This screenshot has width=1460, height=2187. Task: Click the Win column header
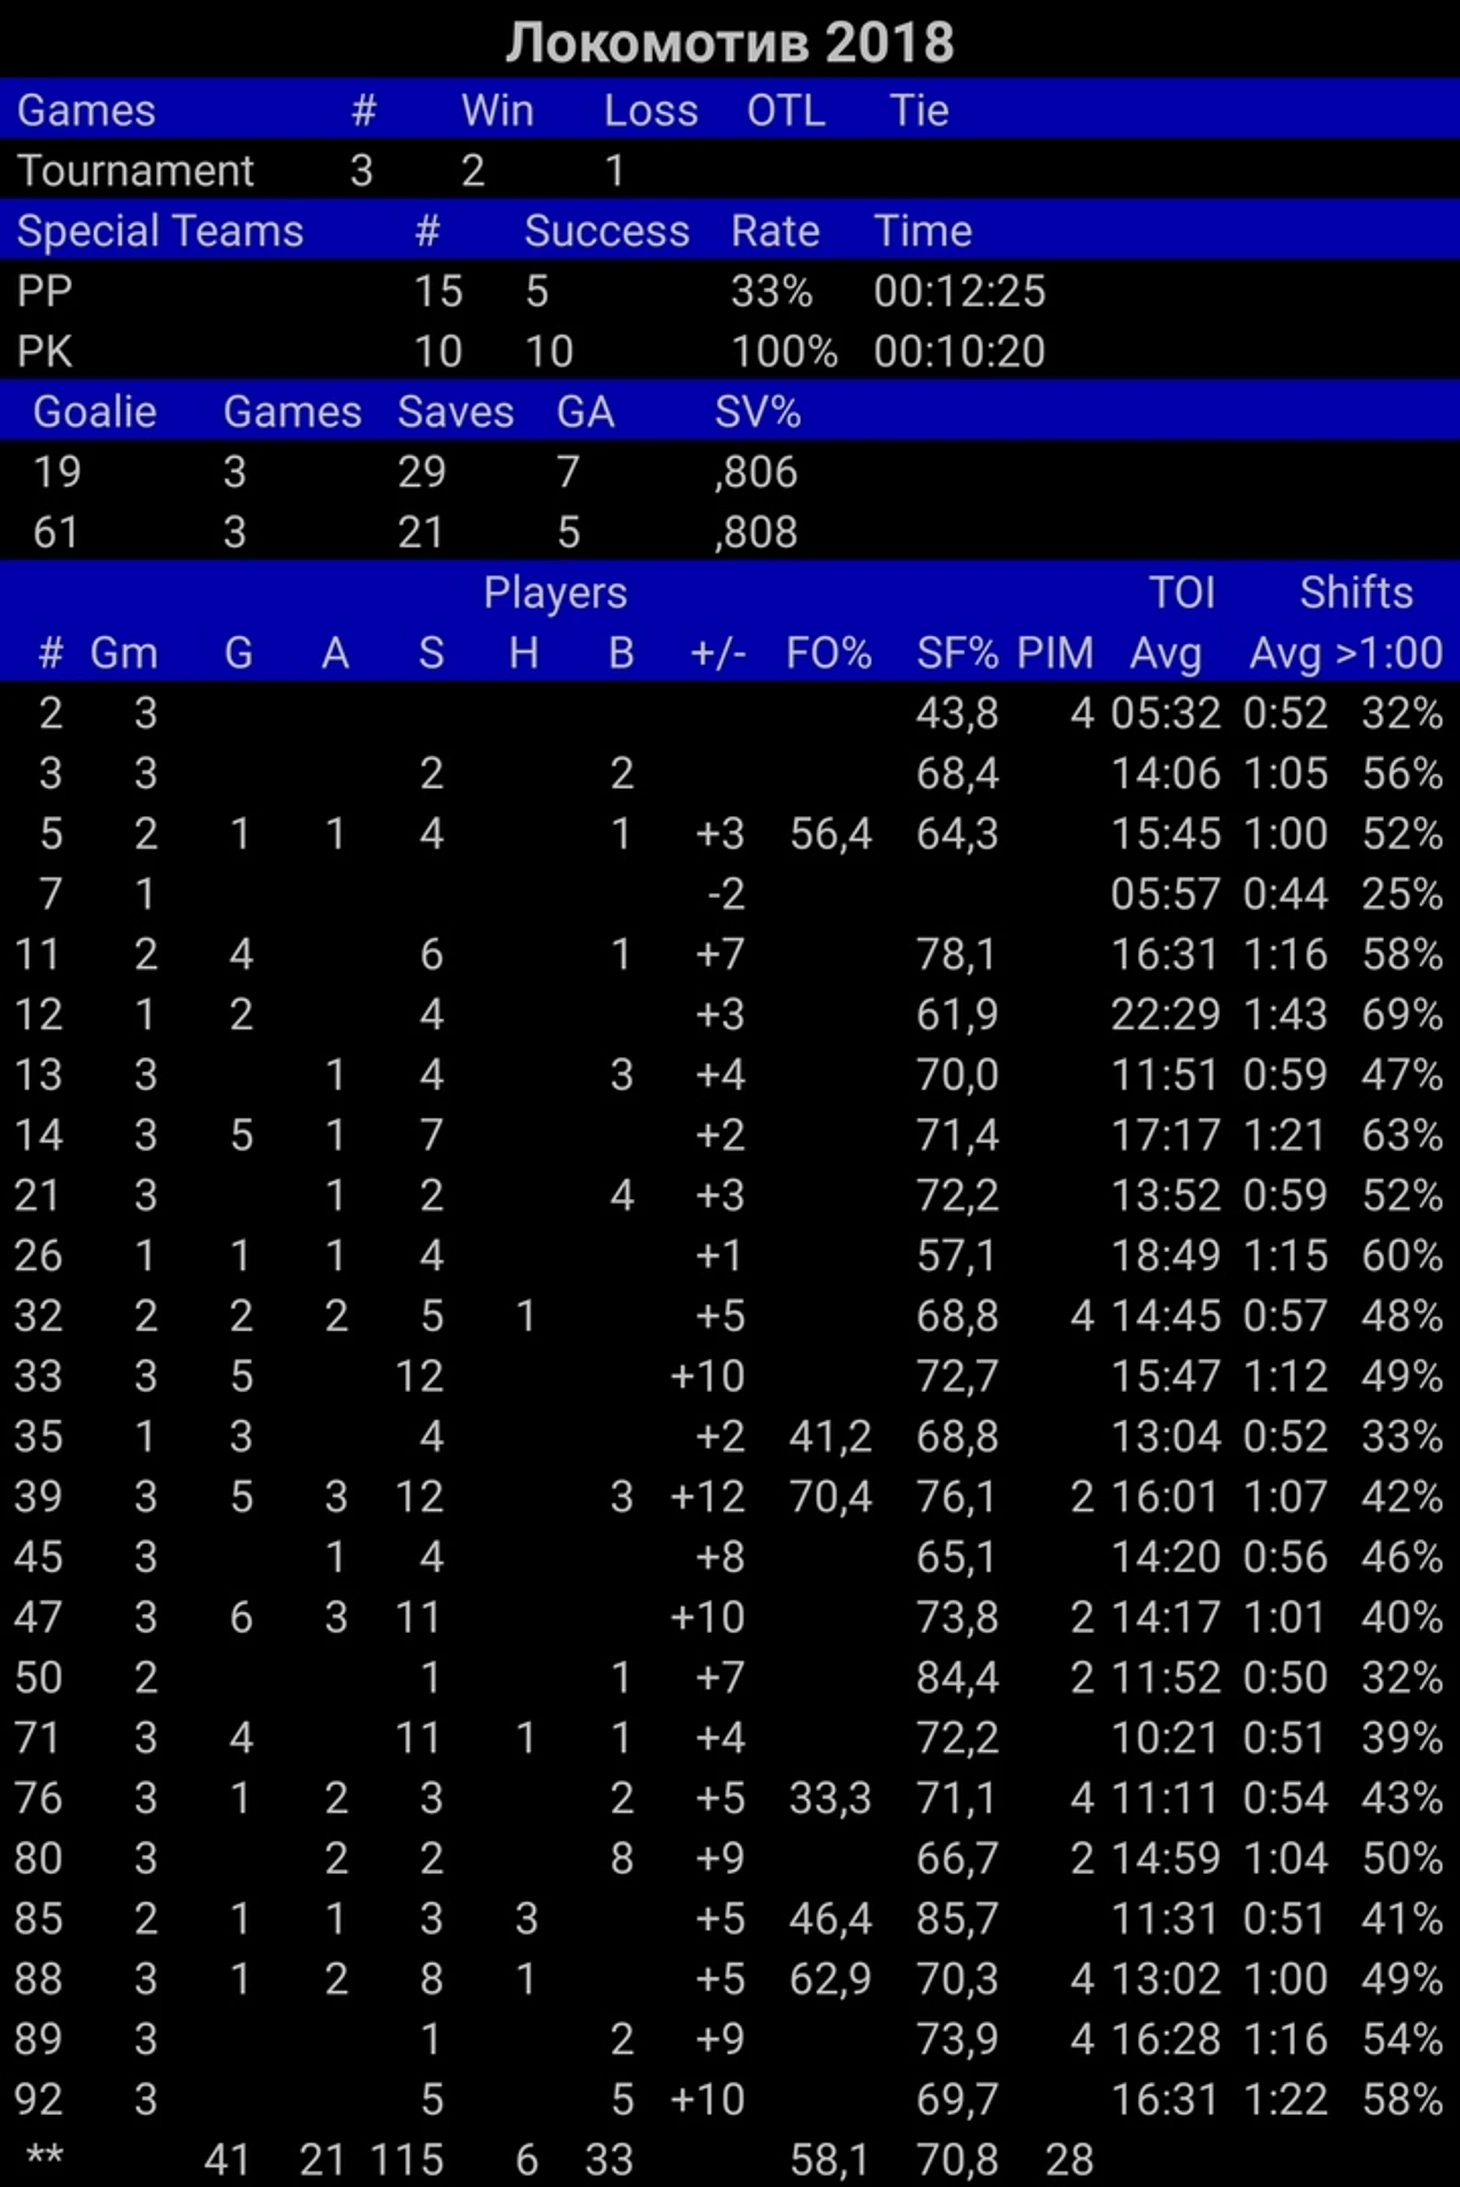click(x=497, y=110)
